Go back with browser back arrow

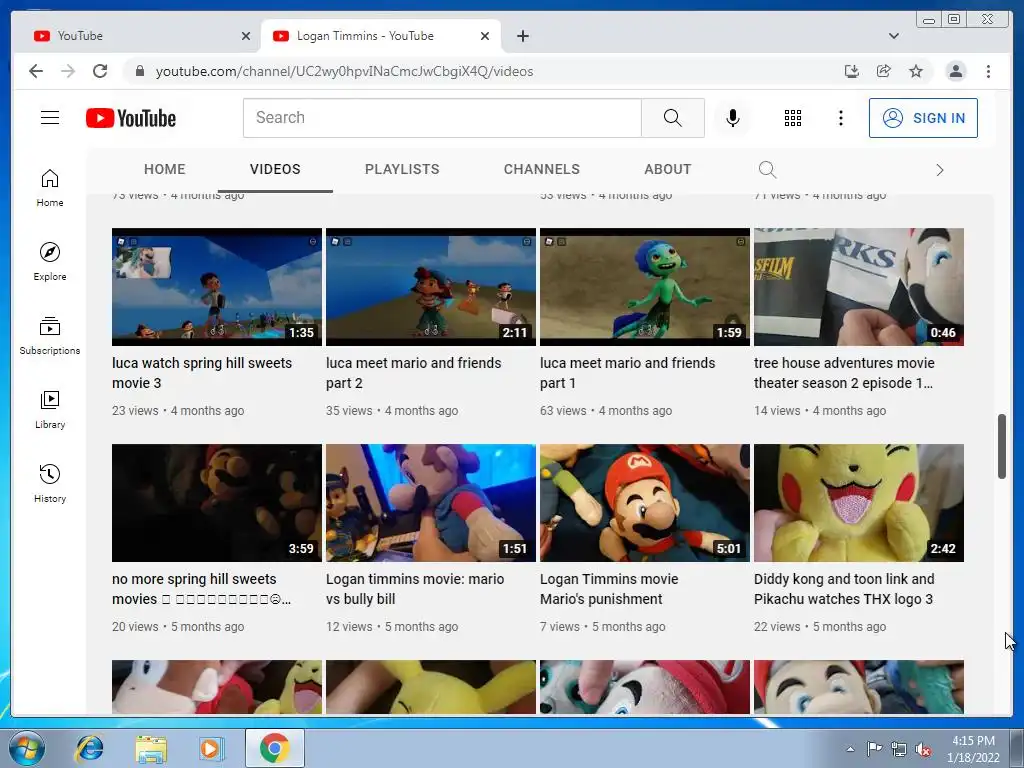(x=36, y=71)
